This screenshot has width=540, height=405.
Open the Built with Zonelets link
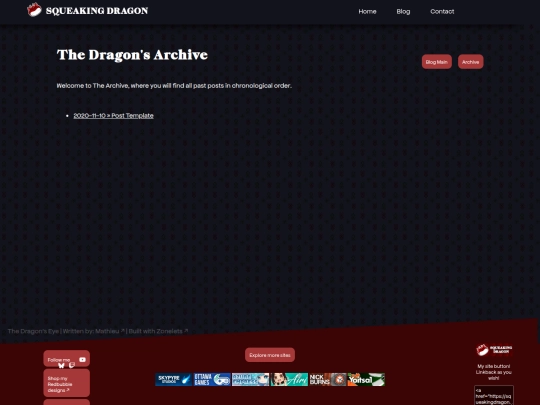(158, 331)
